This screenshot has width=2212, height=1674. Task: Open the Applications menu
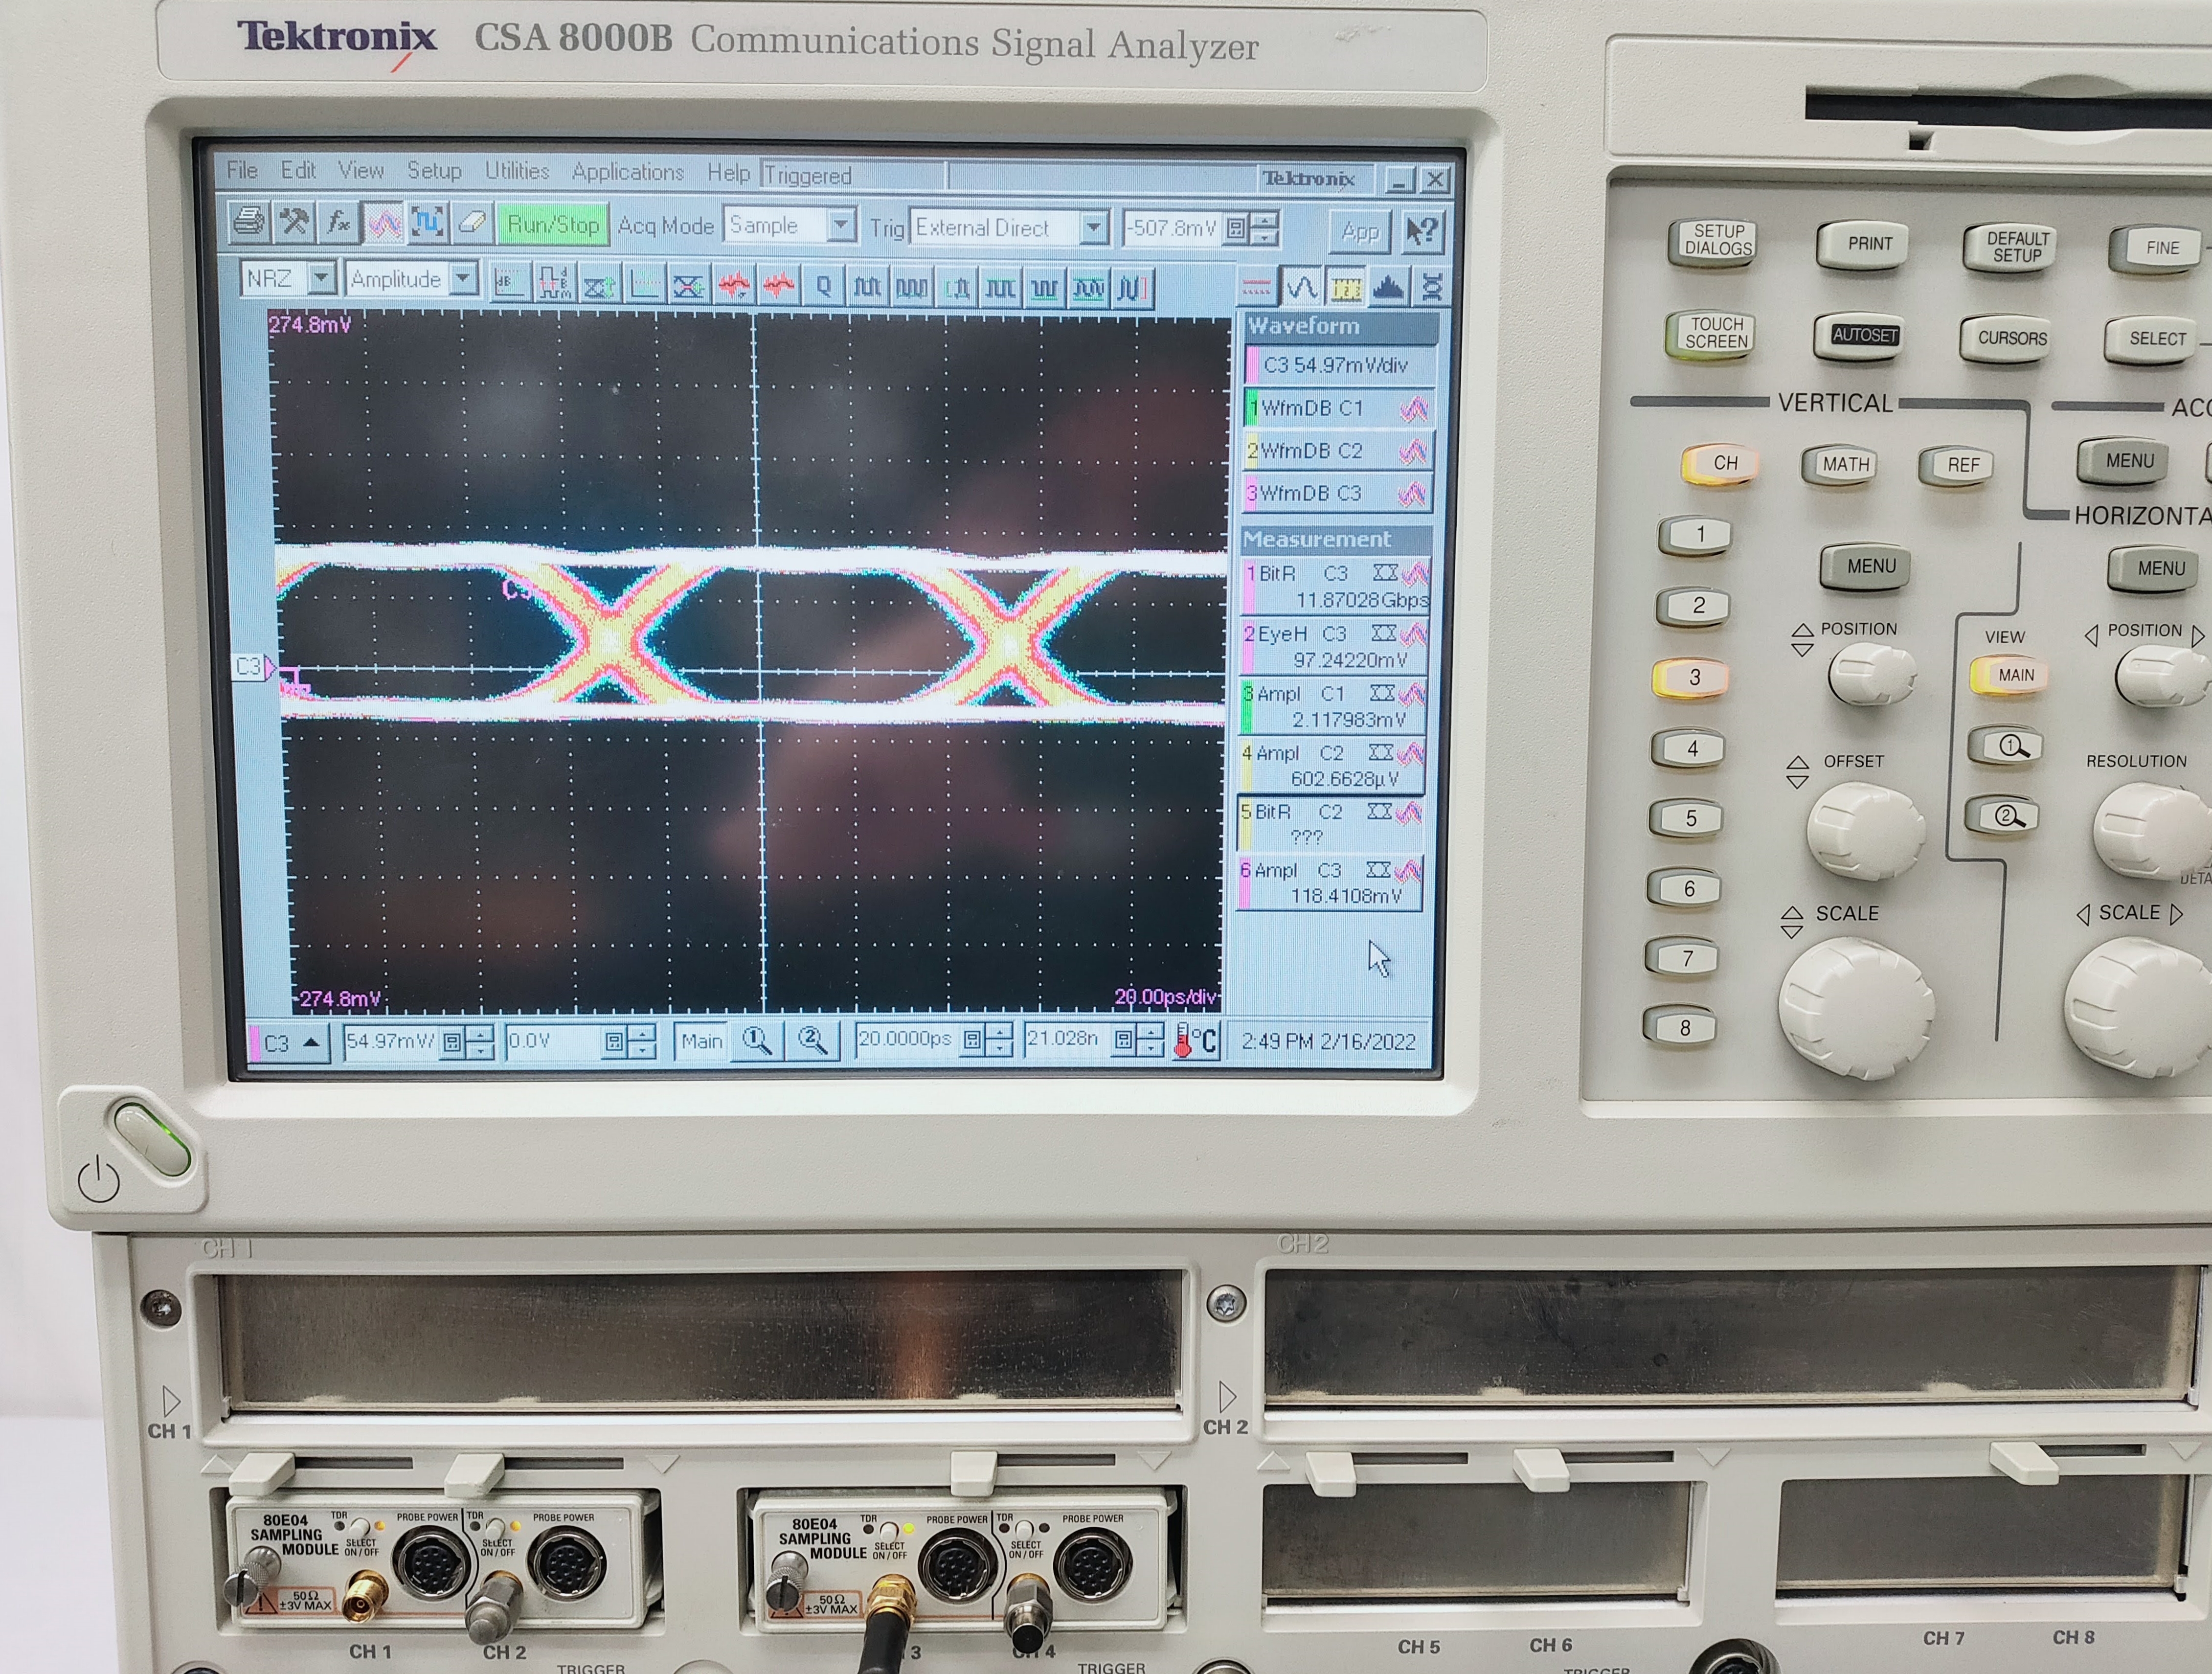click(628, 172)
